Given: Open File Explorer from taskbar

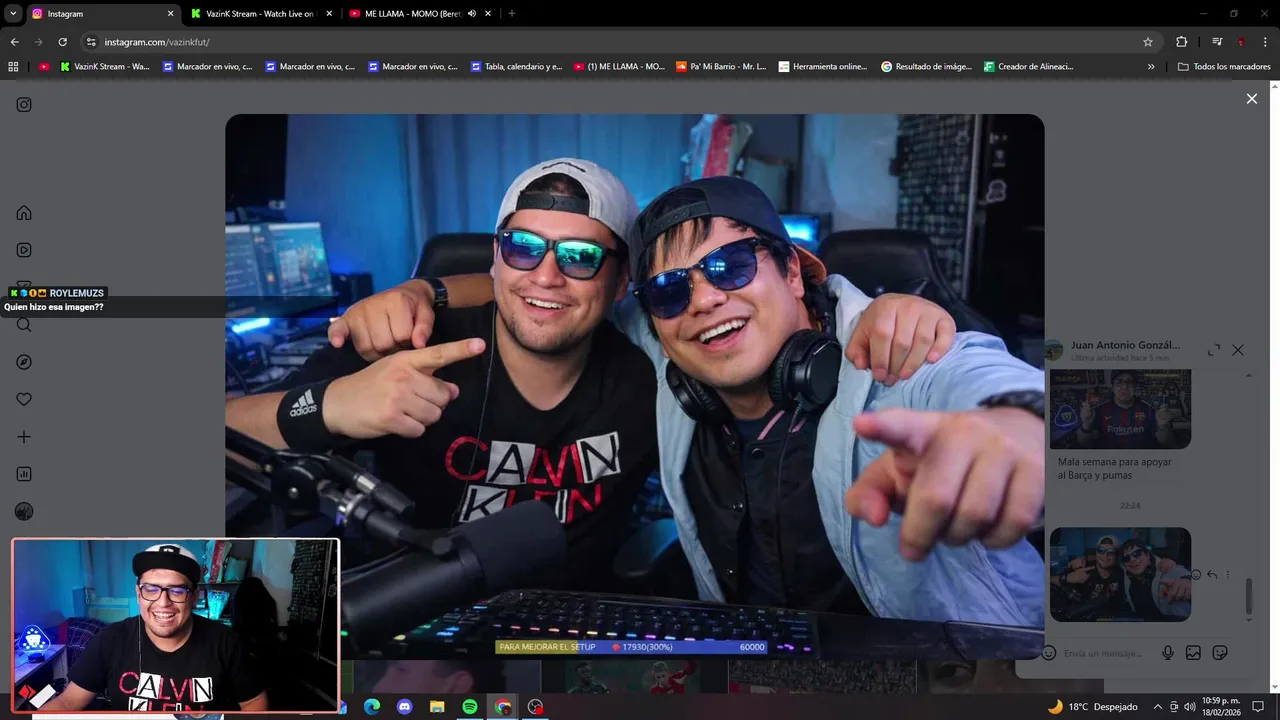Looking at the screenshot, I should click(437, 707).
